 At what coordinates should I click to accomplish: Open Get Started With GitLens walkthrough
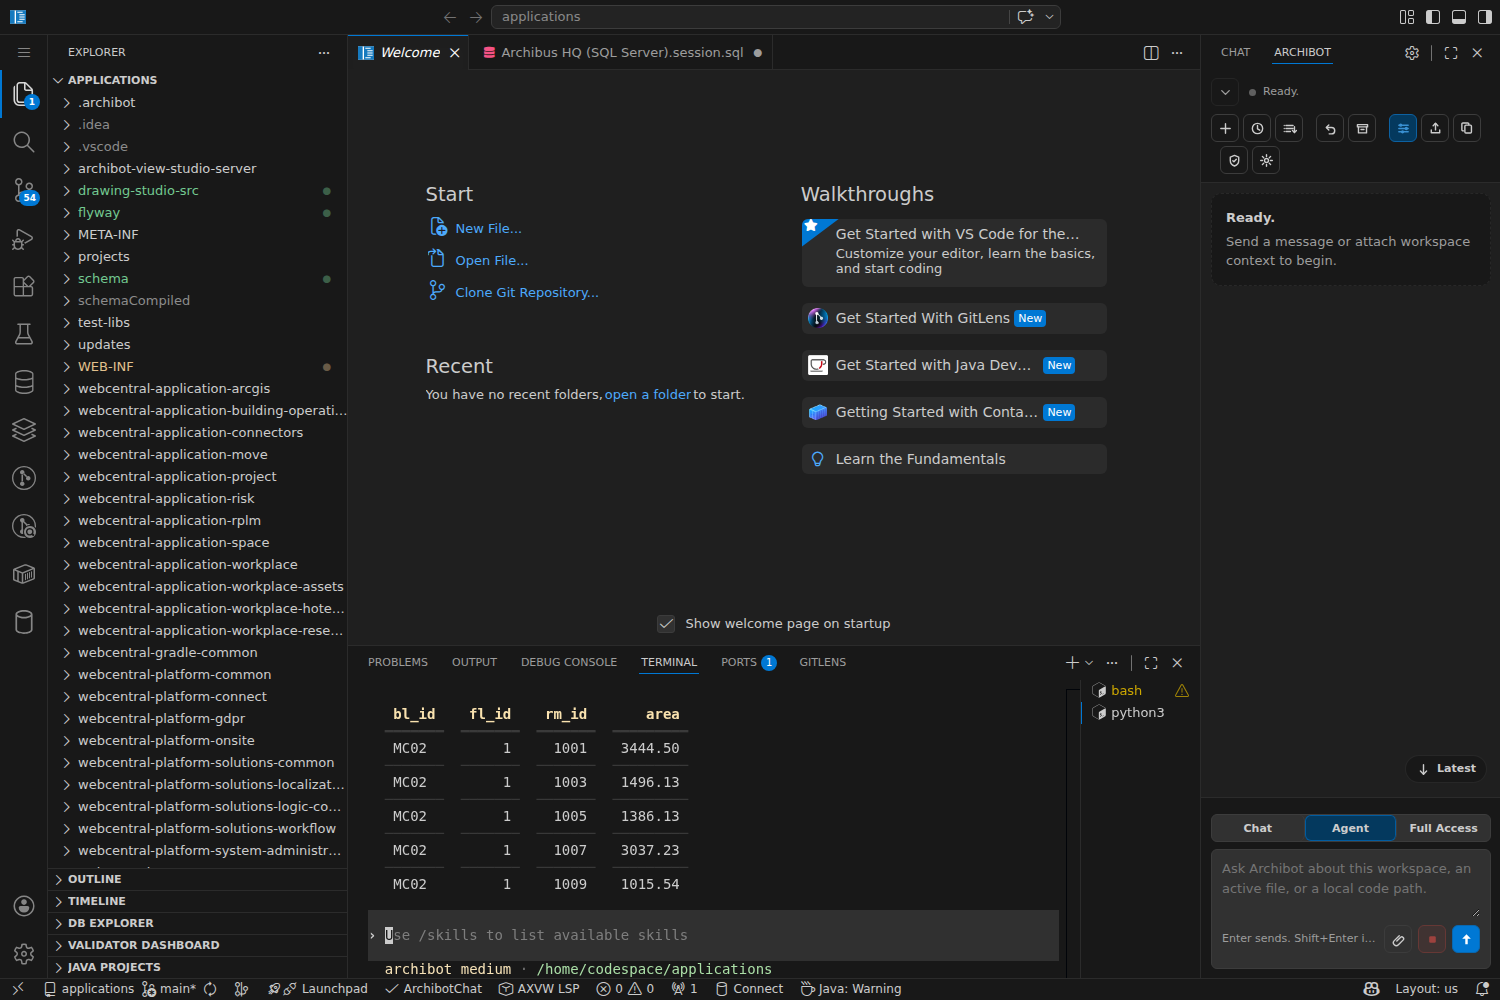pos(954,318)
